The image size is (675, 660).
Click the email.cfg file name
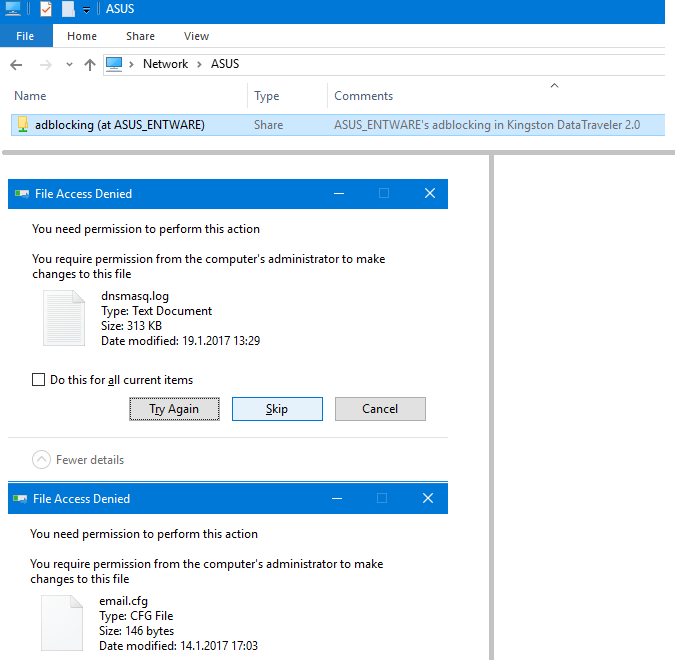tap(124, 601)
